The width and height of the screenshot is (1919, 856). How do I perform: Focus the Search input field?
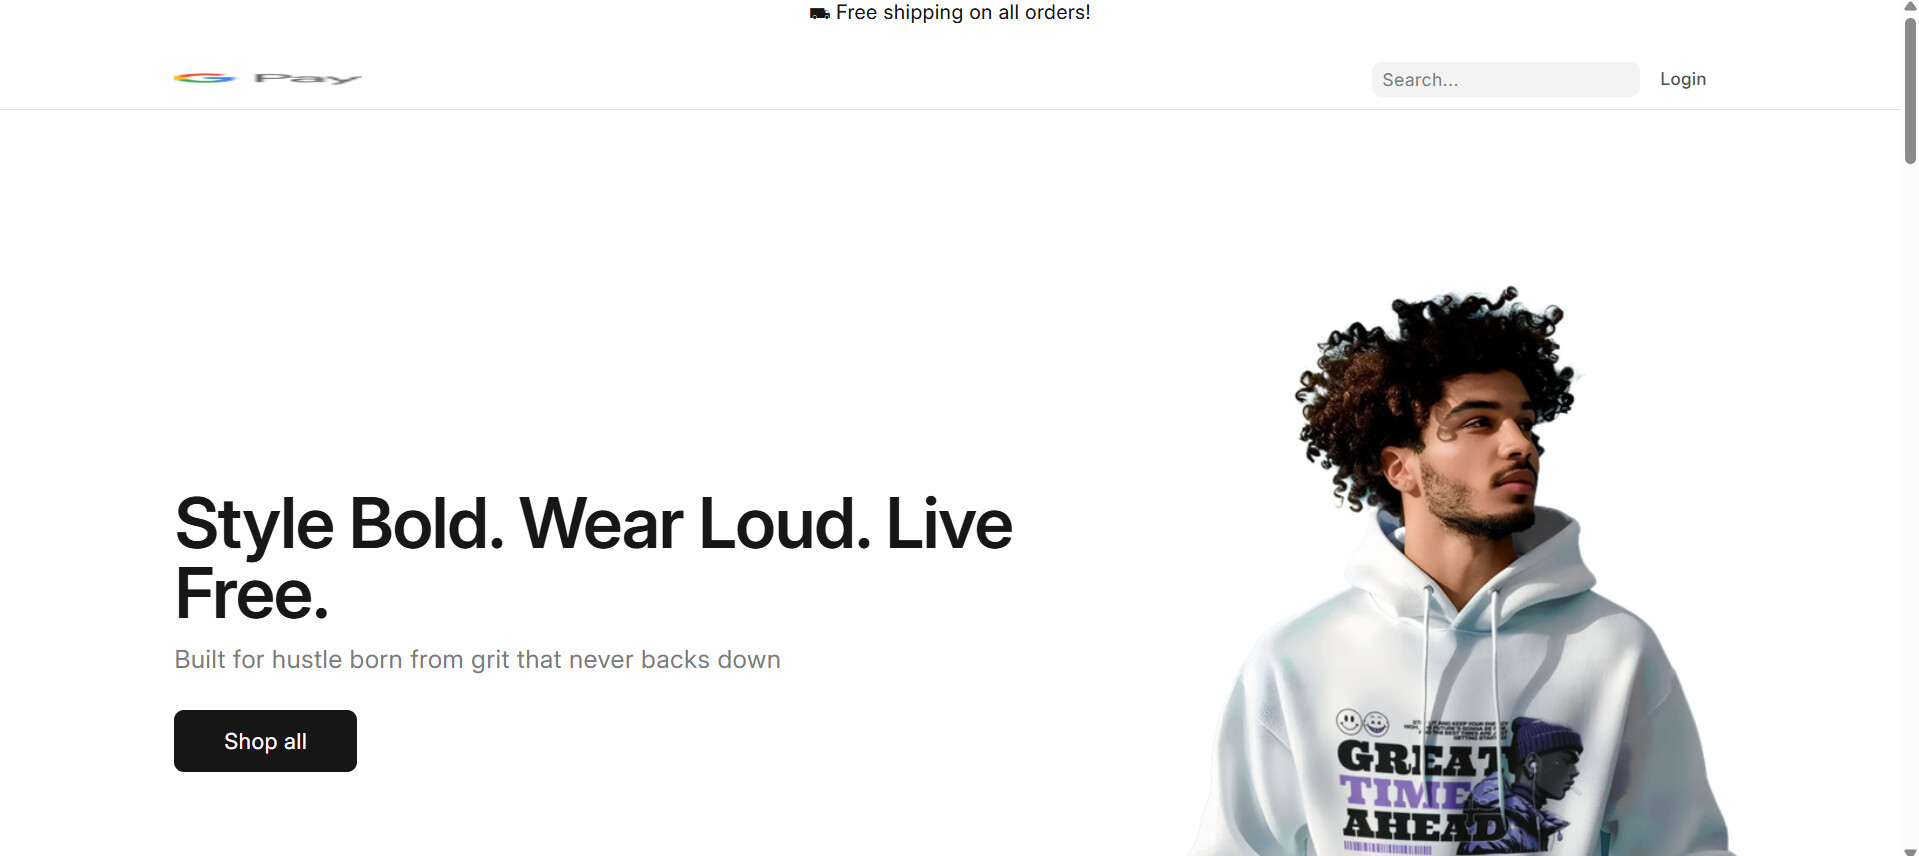click(1505, 80)
